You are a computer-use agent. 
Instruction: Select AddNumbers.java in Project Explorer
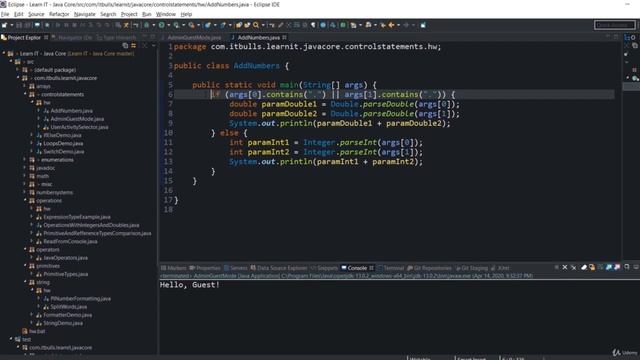point(71,111)
